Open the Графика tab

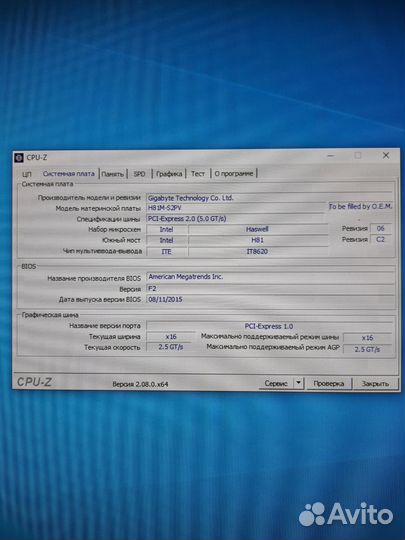(169, 174)
